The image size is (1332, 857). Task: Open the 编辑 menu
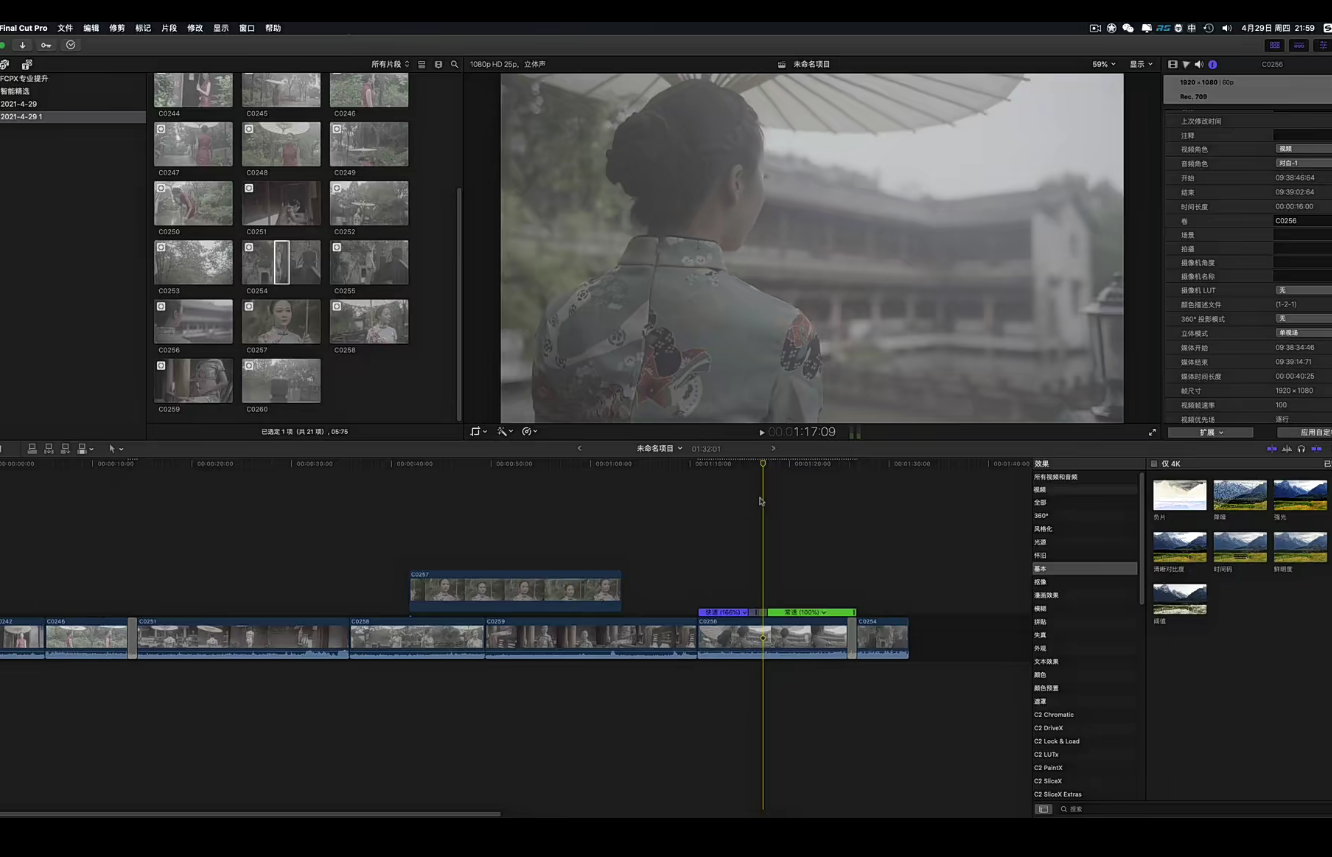click(91, 28)
